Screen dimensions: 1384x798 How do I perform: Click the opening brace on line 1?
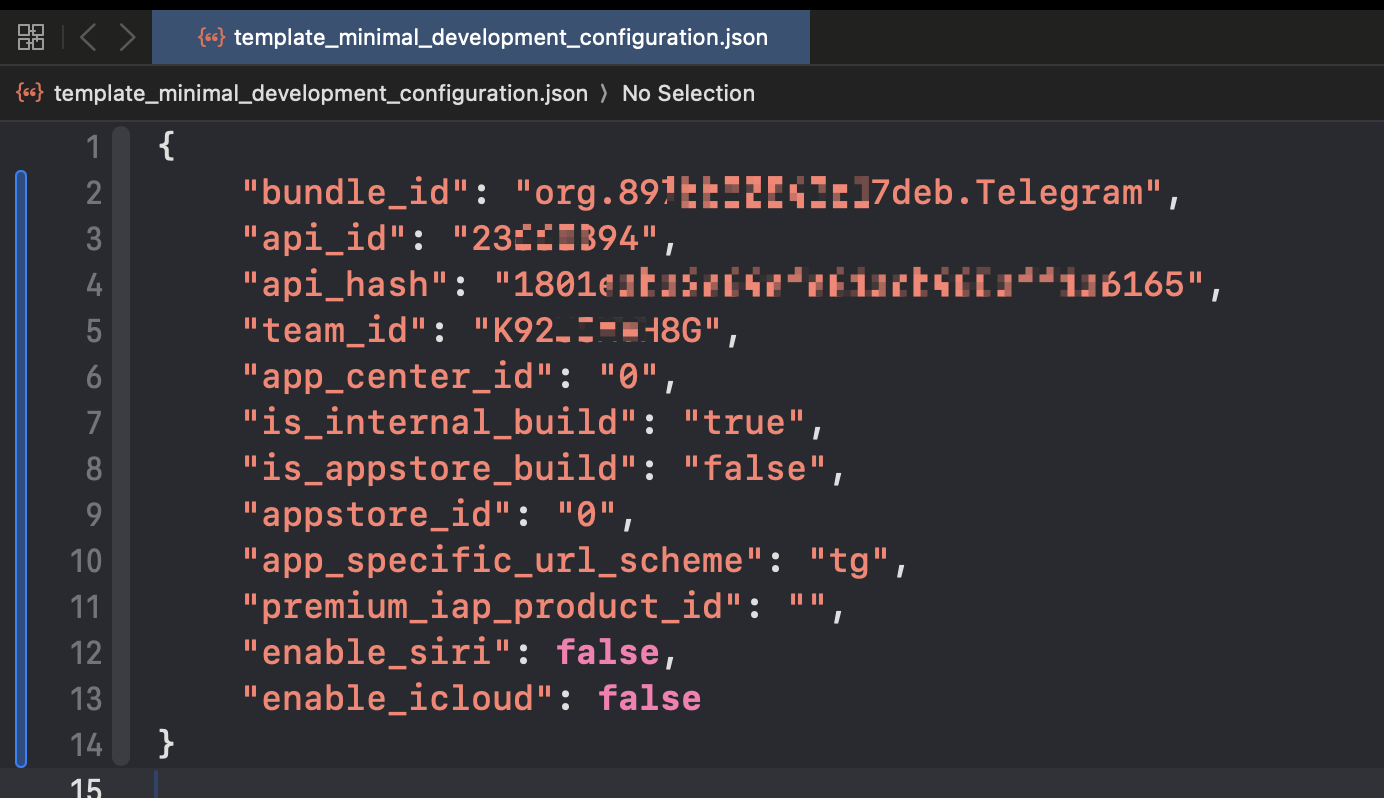click(167, 147)
